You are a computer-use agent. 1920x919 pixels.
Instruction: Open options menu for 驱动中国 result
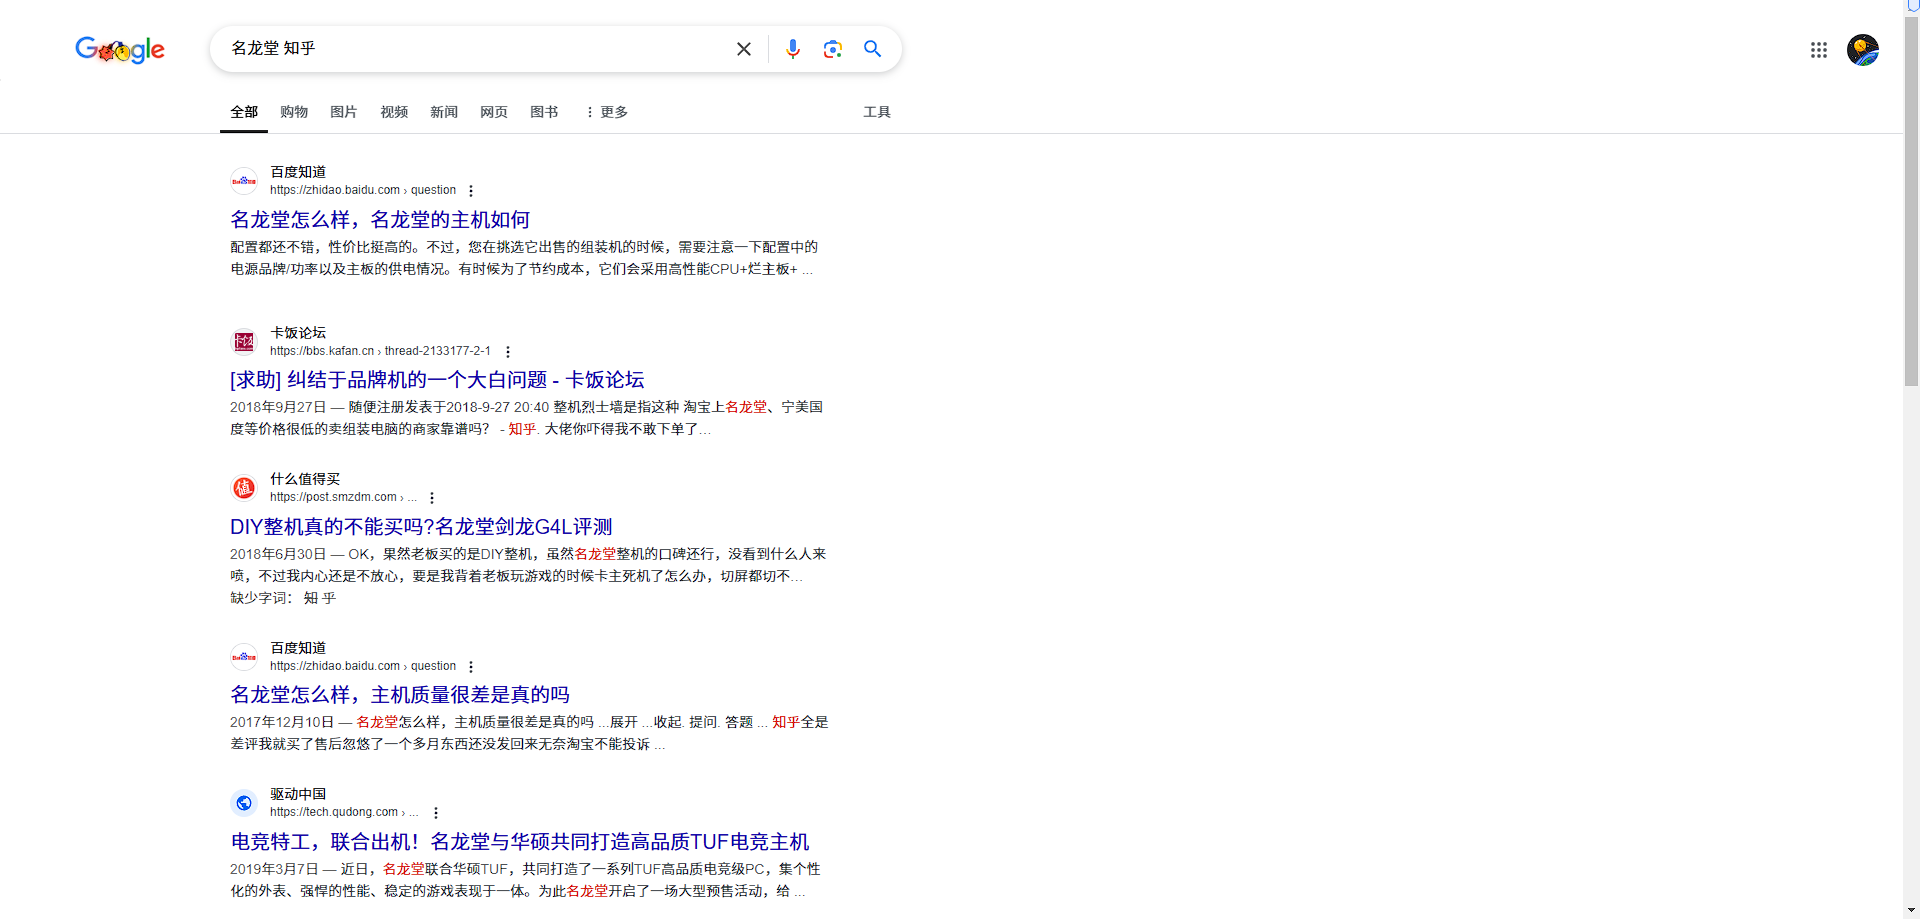pos(436,813)
